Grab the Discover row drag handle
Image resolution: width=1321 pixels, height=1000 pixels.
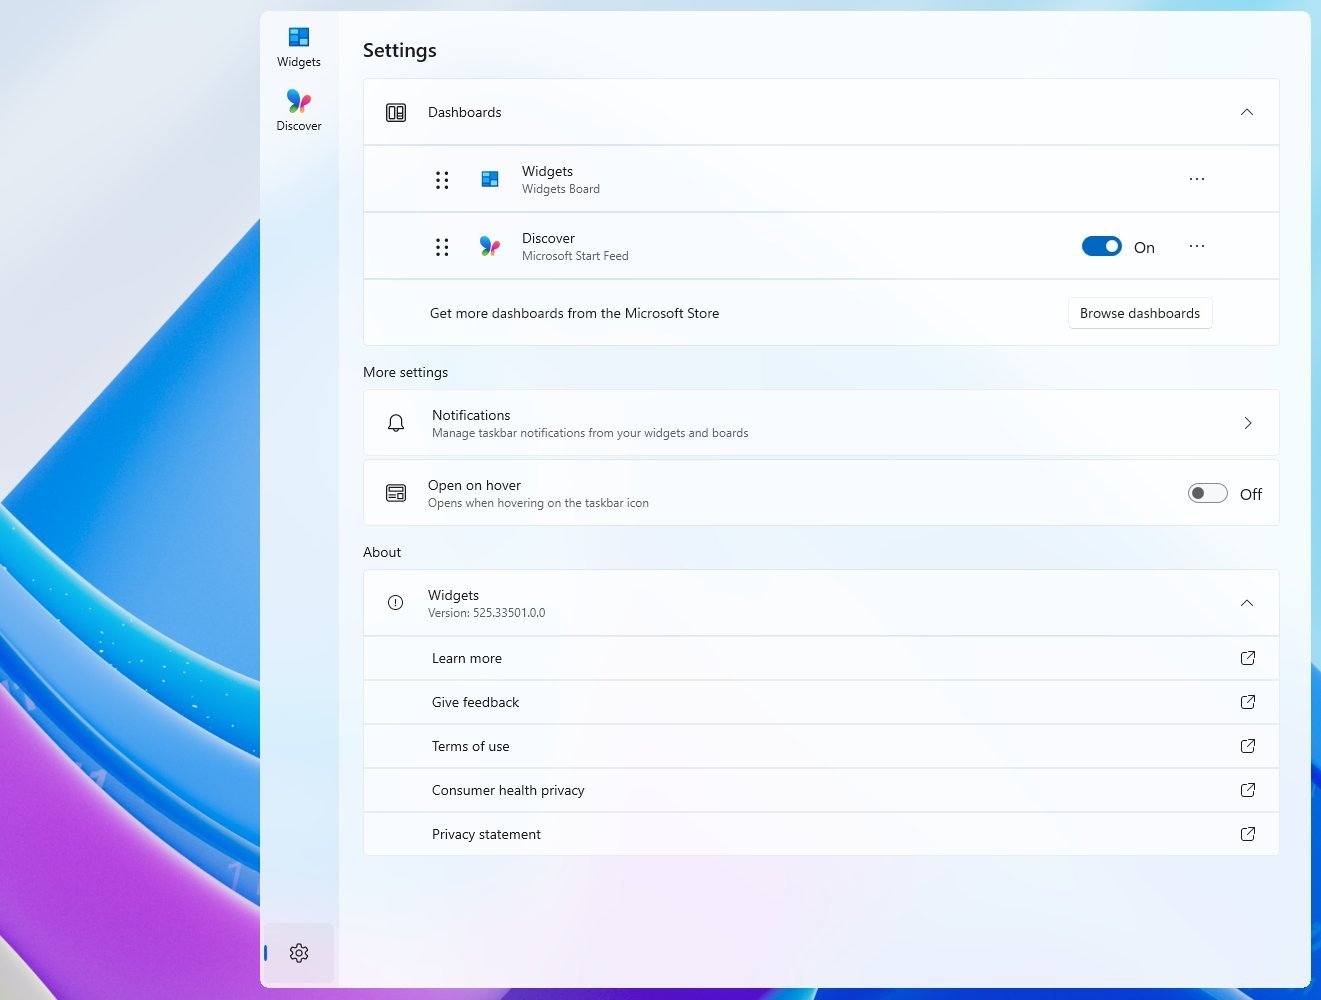click(x=442, y=246)
